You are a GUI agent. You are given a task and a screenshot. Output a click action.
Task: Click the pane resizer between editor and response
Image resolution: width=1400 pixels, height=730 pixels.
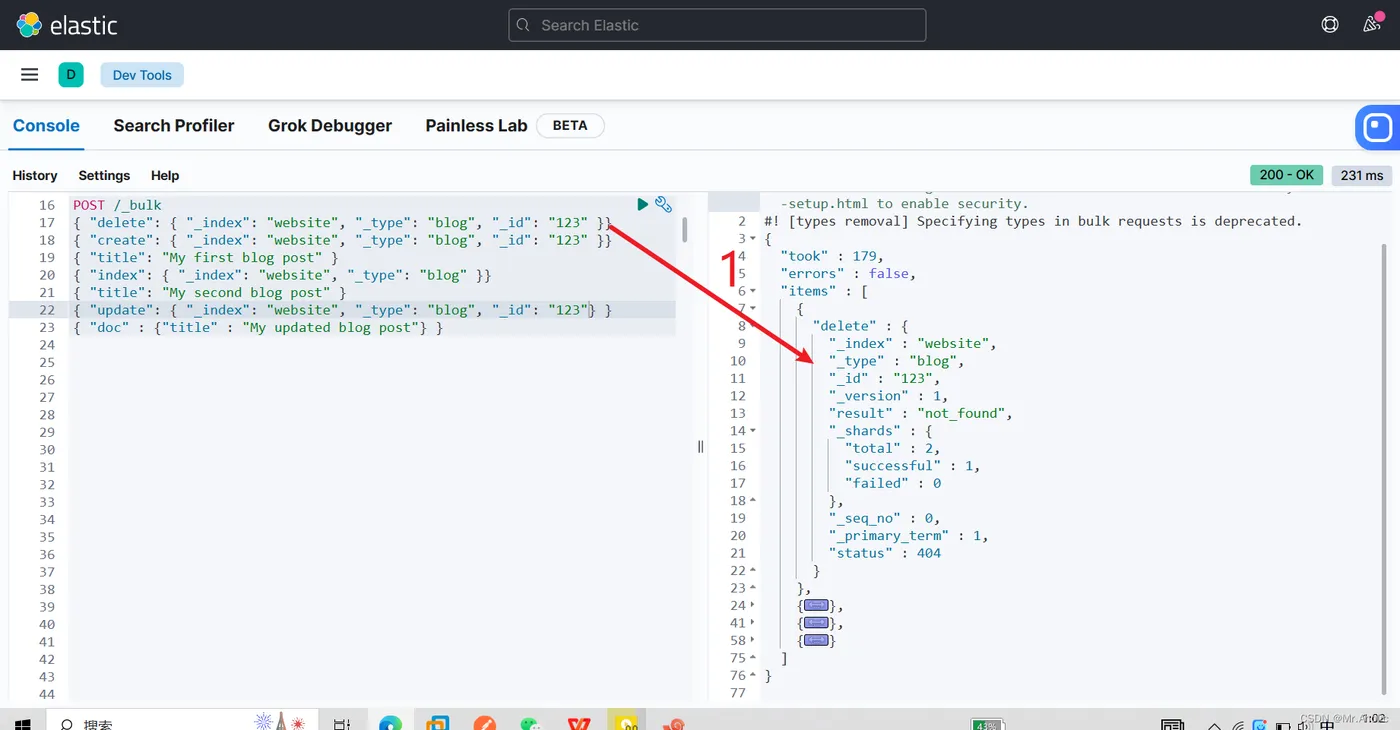700,446
